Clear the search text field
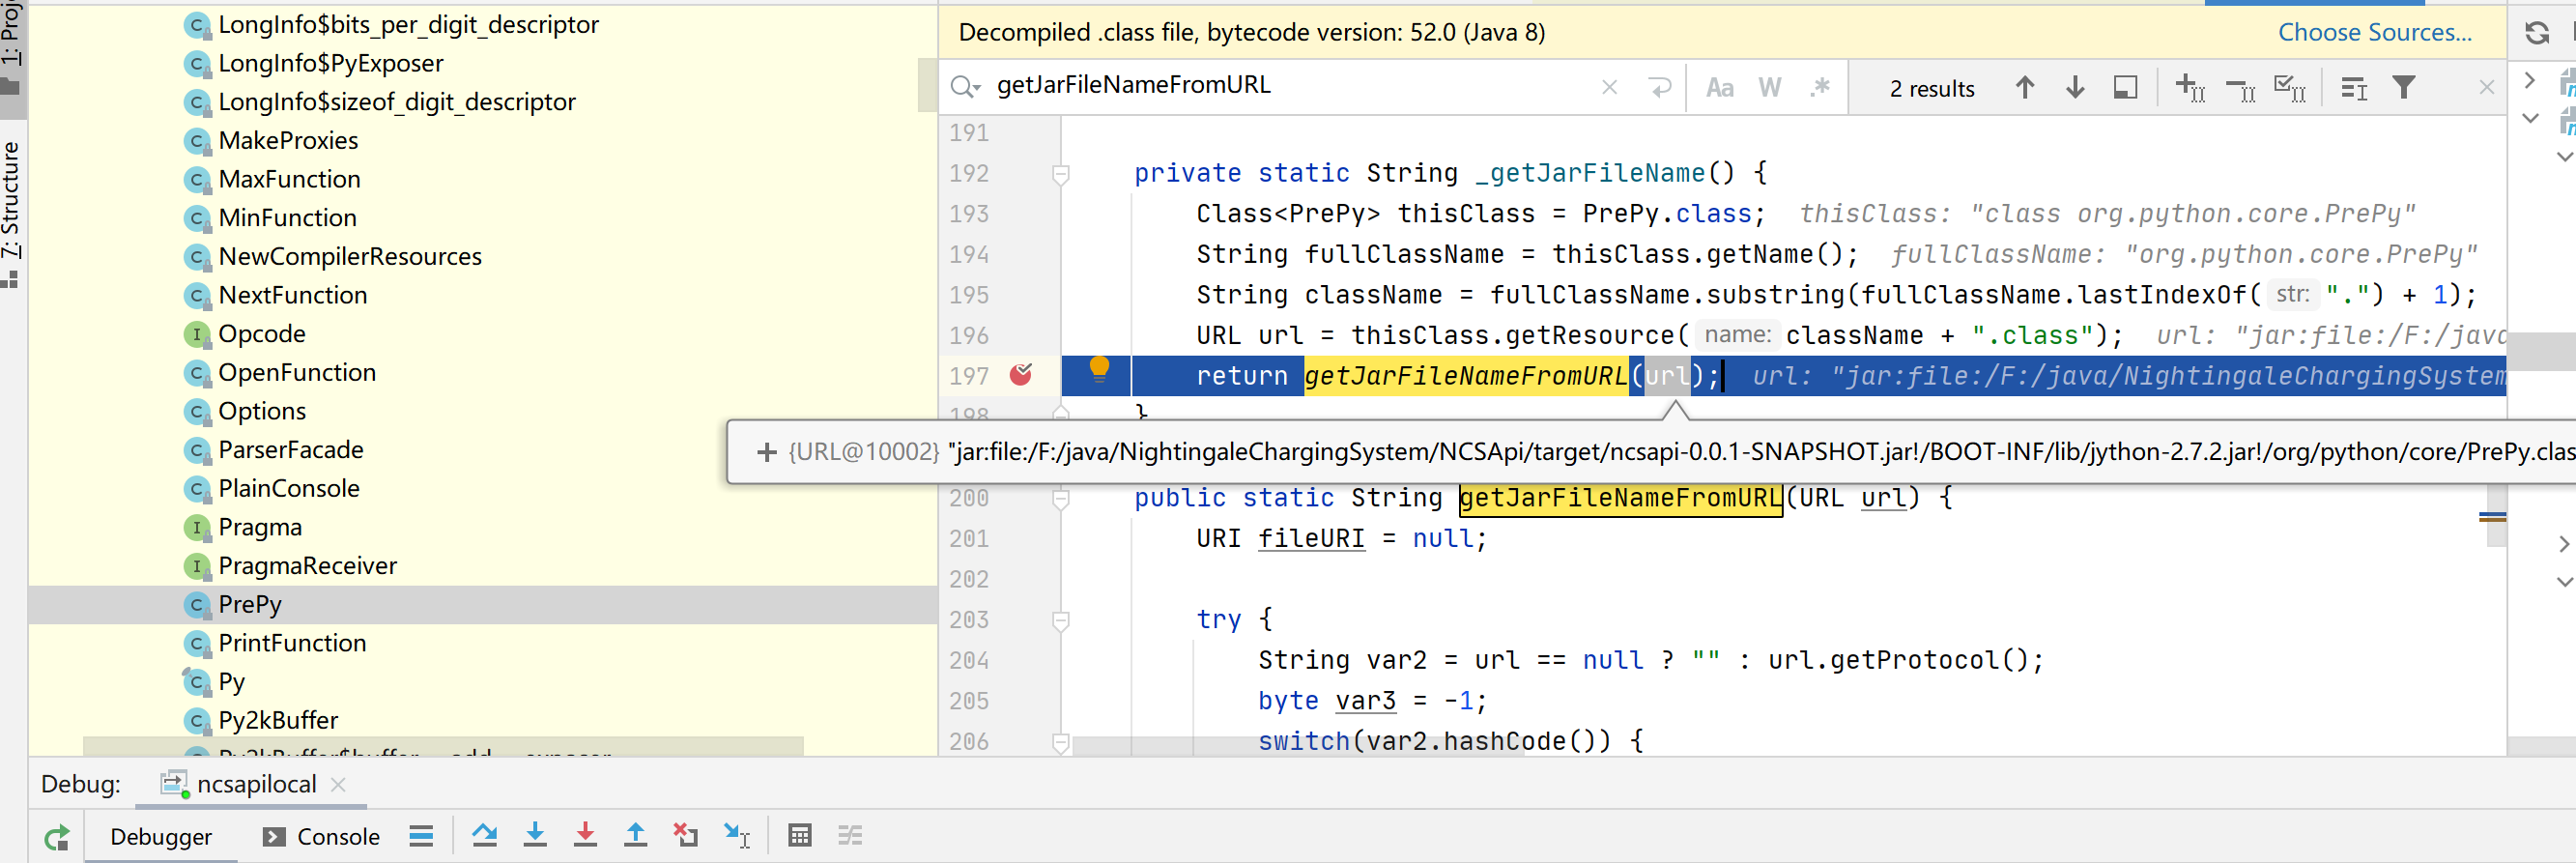Image resolution: width=2576 pixels, height=863 pixels. [1609, 88]
